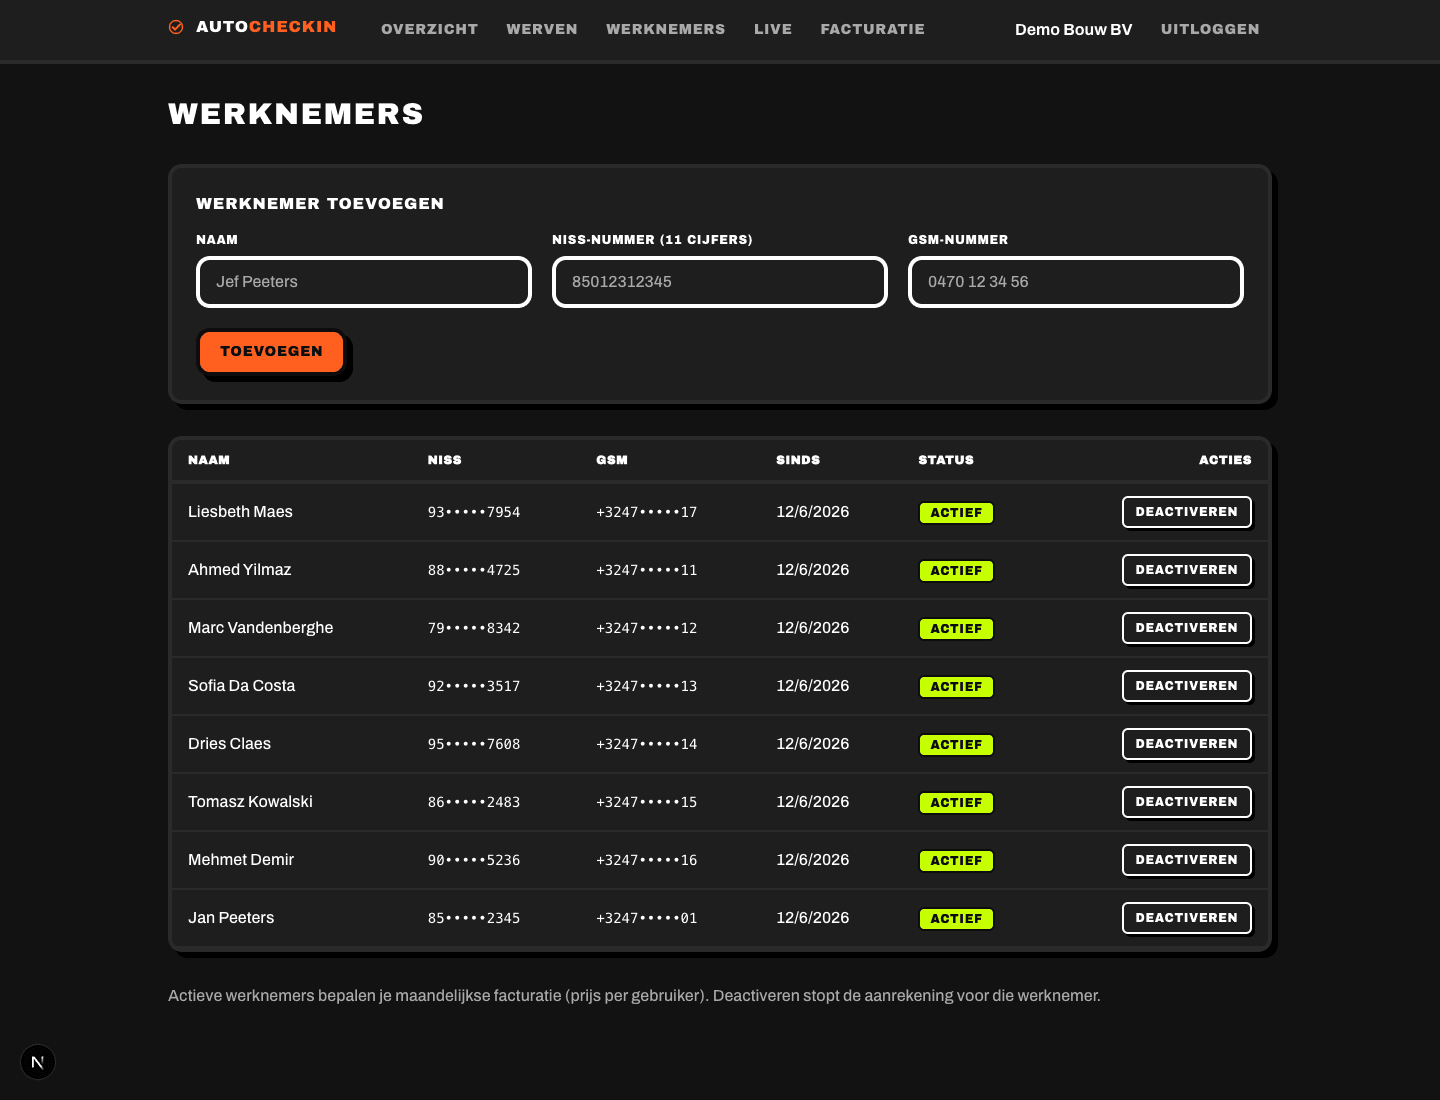Screen dimensions: 1440x1100
Task: Open the Werven menu item
Action: pos(542,29)
